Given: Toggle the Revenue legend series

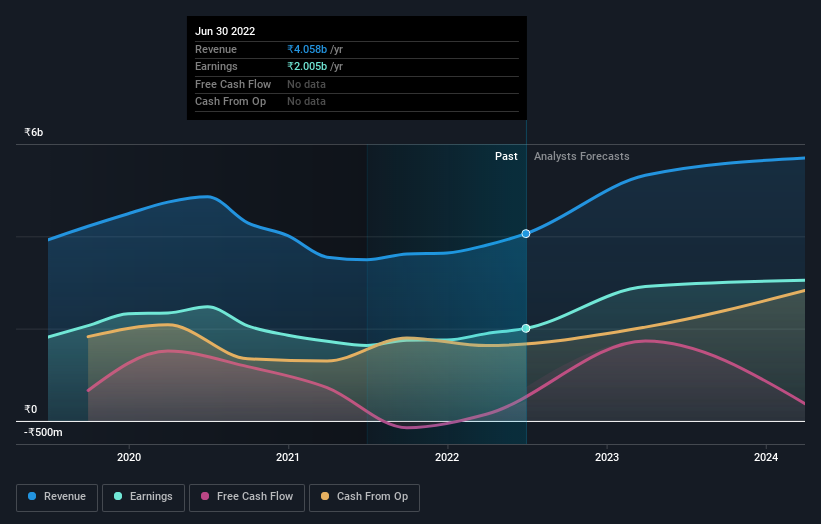Looking at the screenshot, I should click(57, 497).
